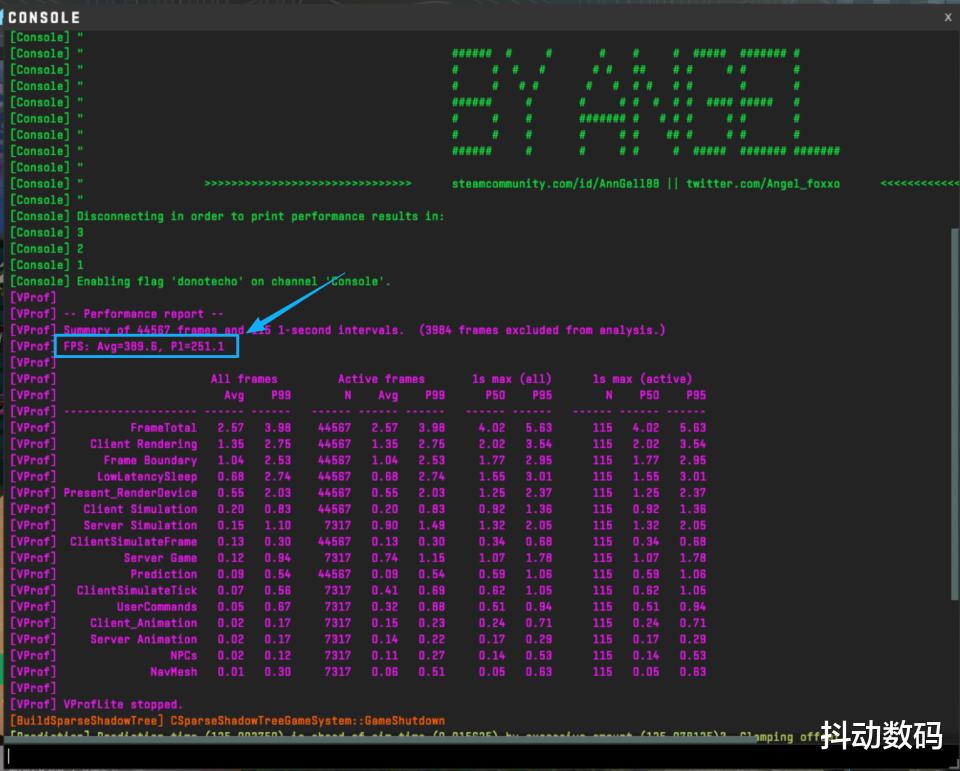Click the Frame Boundary row label
The width and height of the screenshot is (960, 771).
point(151,461)
